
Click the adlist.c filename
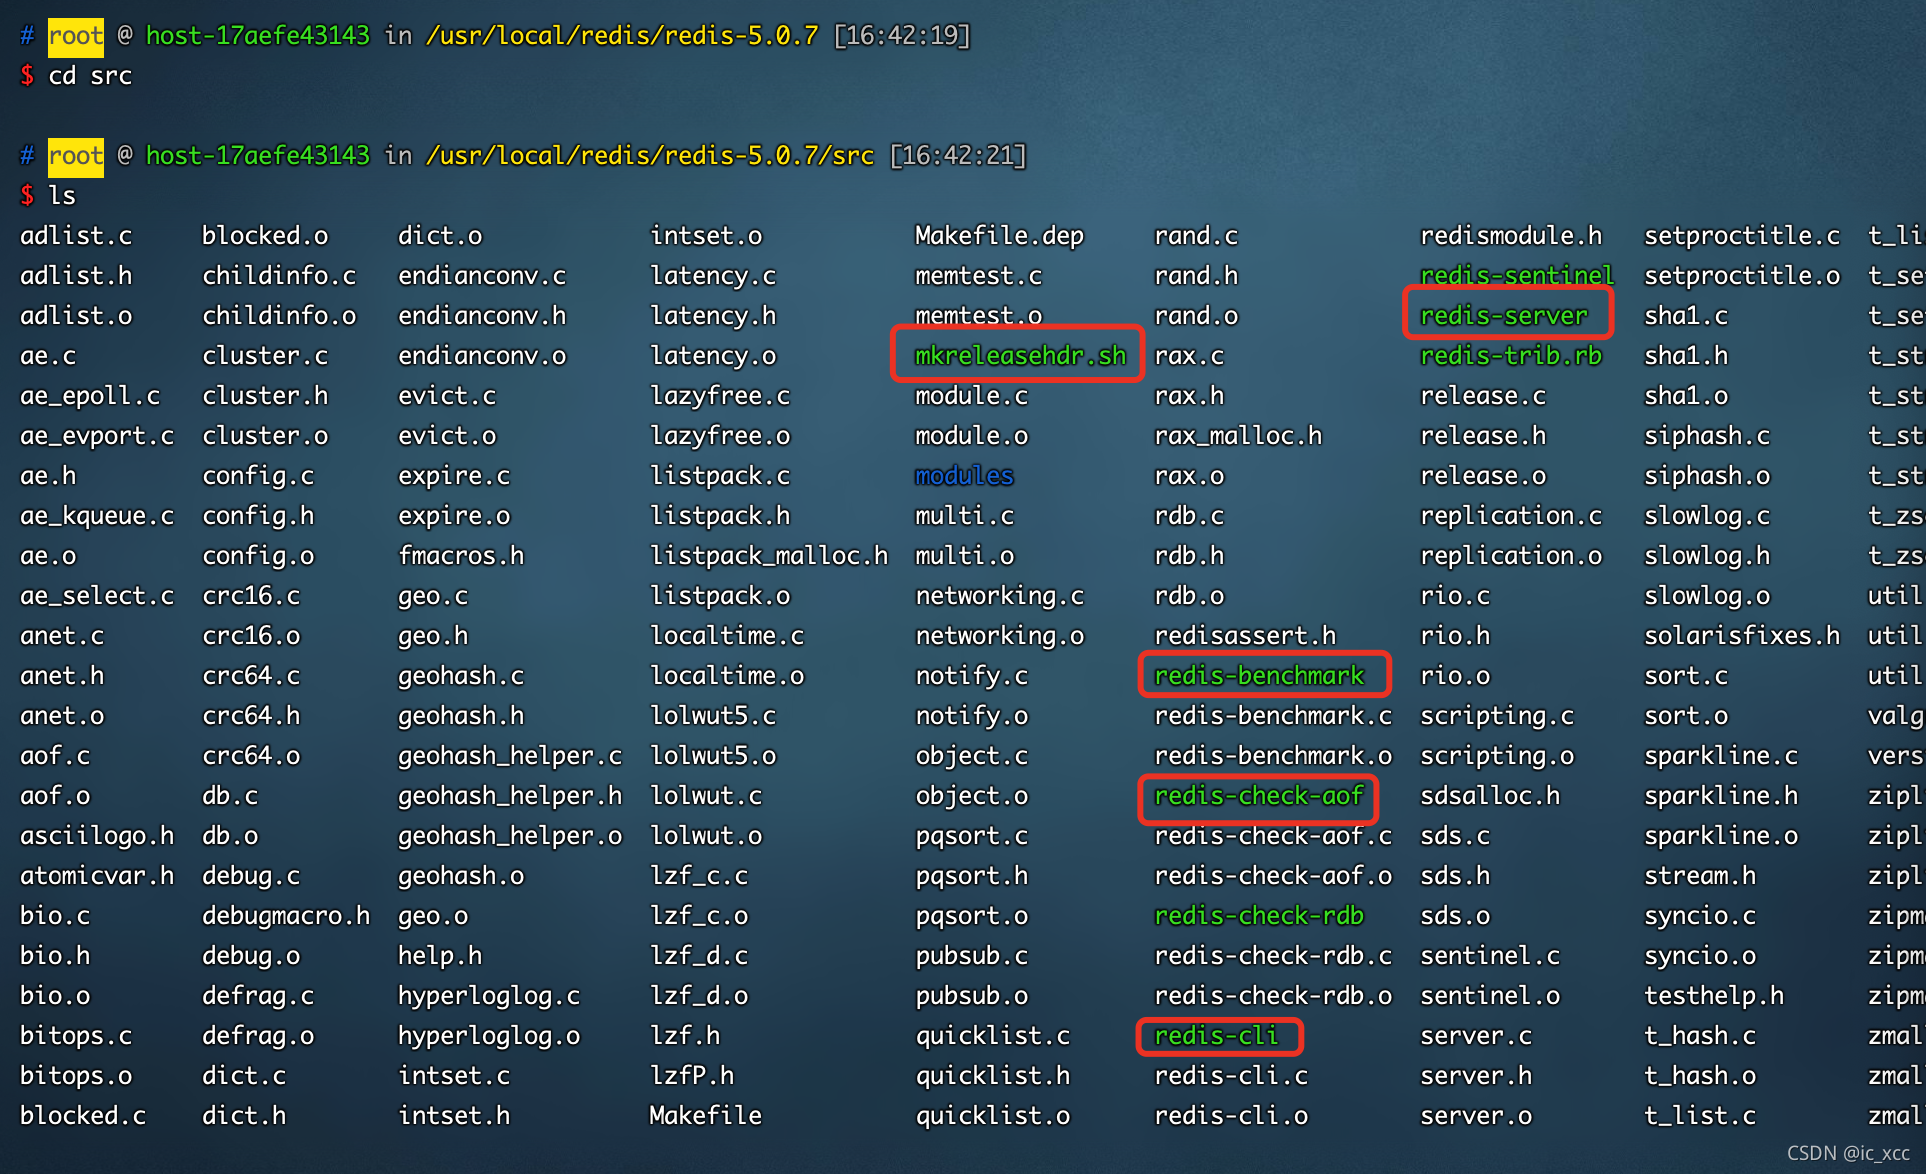(x=76, y=236)
